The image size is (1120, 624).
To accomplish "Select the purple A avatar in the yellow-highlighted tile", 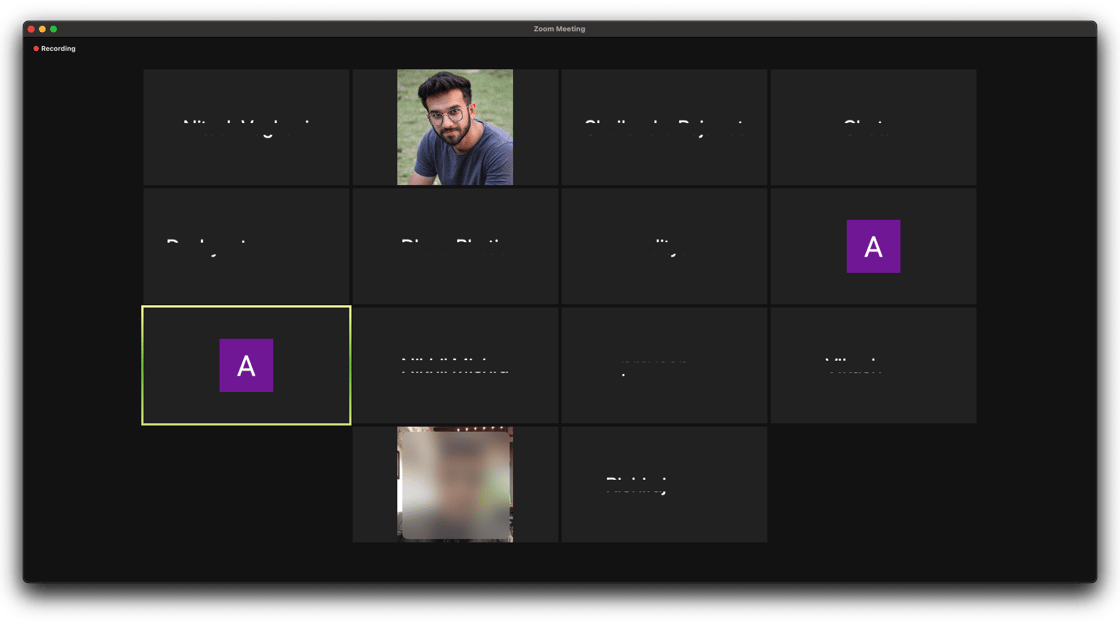I will tap(246, 365).
